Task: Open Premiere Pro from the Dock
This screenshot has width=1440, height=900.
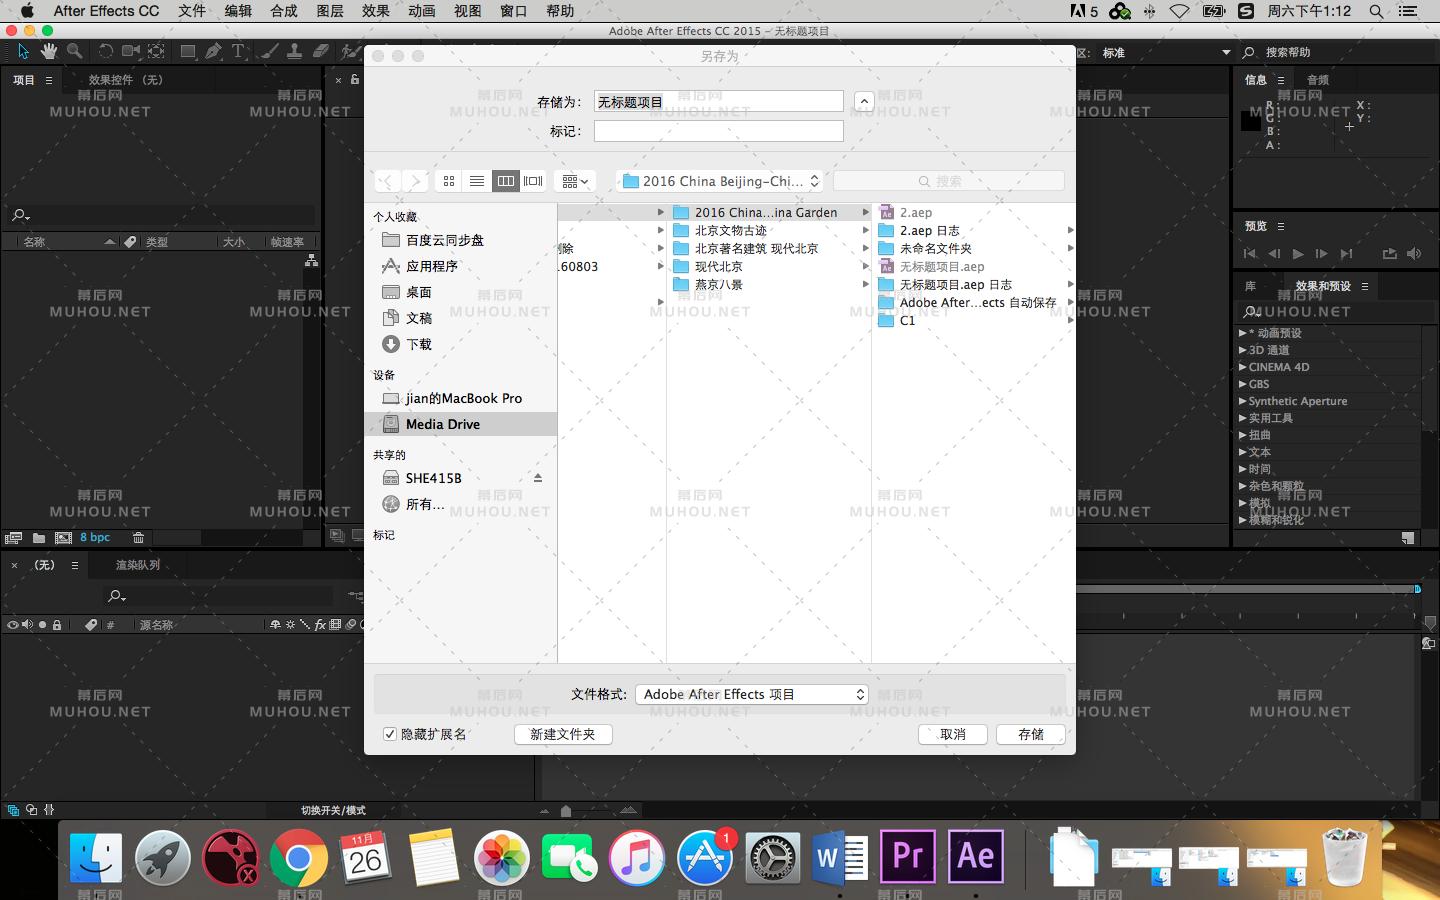Action: 907,857
